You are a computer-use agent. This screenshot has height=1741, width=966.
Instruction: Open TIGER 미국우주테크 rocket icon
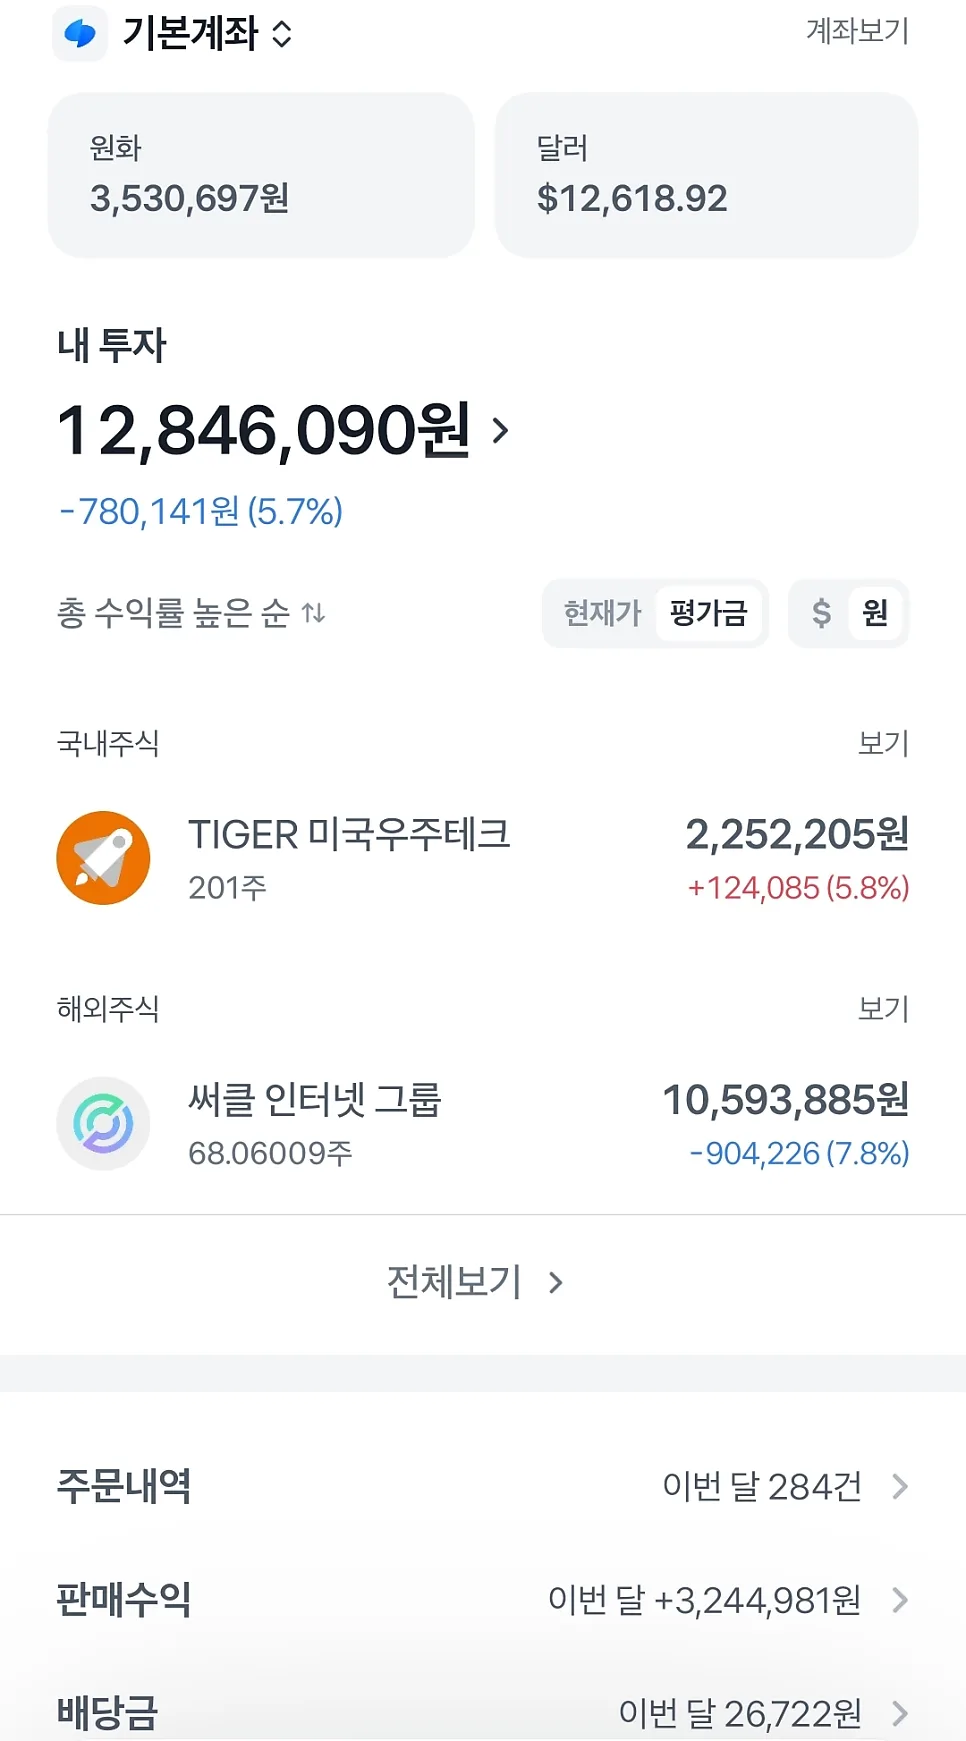[x=104, y=858]
